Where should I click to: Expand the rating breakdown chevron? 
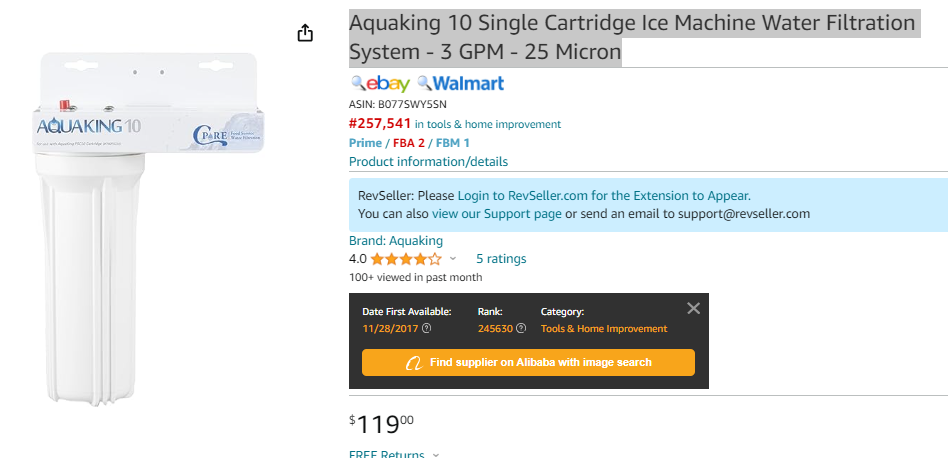pos(453,259)
